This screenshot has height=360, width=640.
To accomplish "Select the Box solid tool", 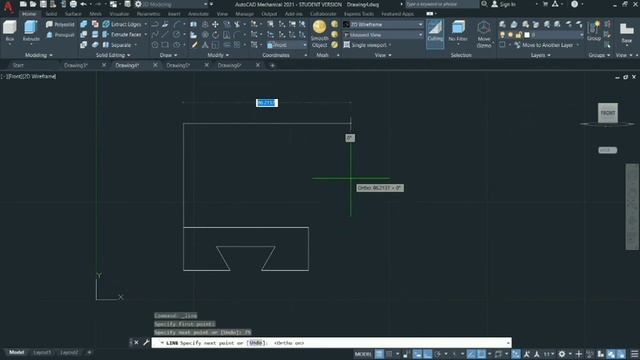I will pos(10,31).
